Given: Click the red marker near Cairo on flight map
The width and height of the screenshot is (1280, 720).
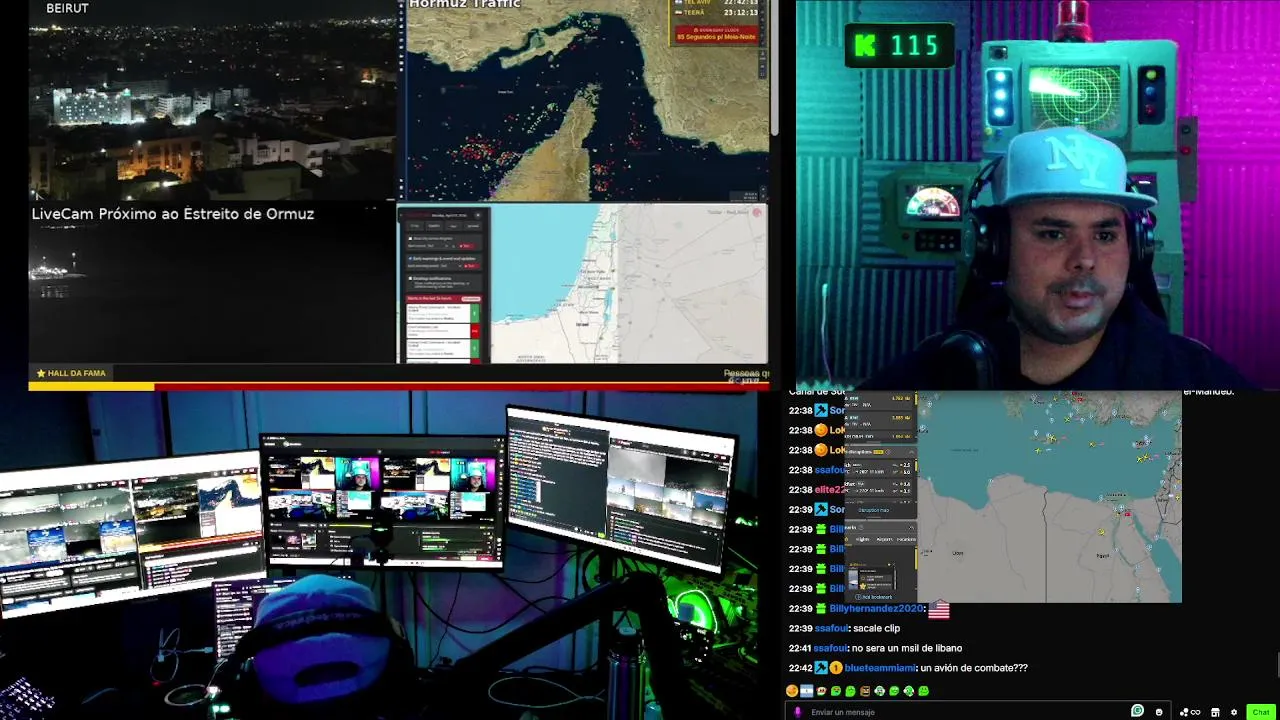Looking at the screenshot, I should click(1127, 514).
